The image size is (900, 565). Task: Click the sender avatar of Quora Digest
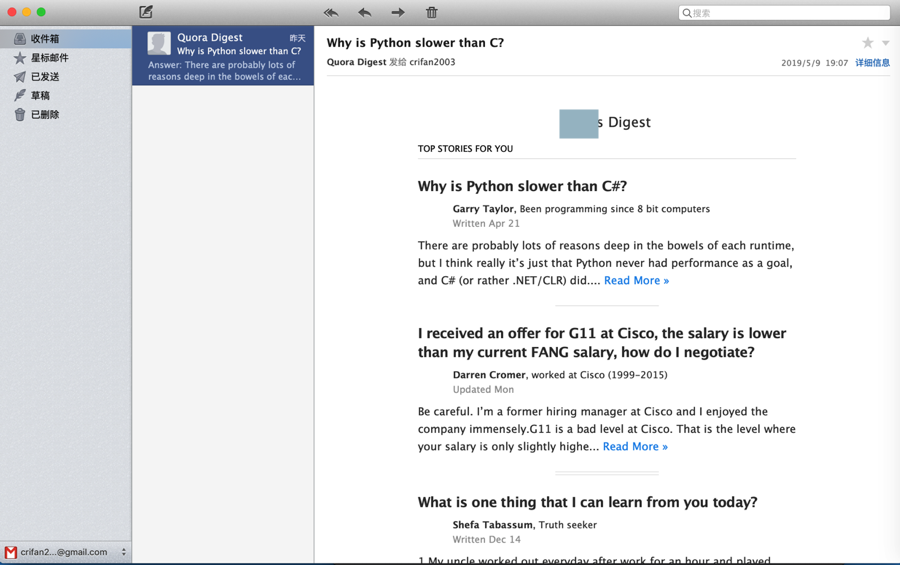(x=159, y=43)
